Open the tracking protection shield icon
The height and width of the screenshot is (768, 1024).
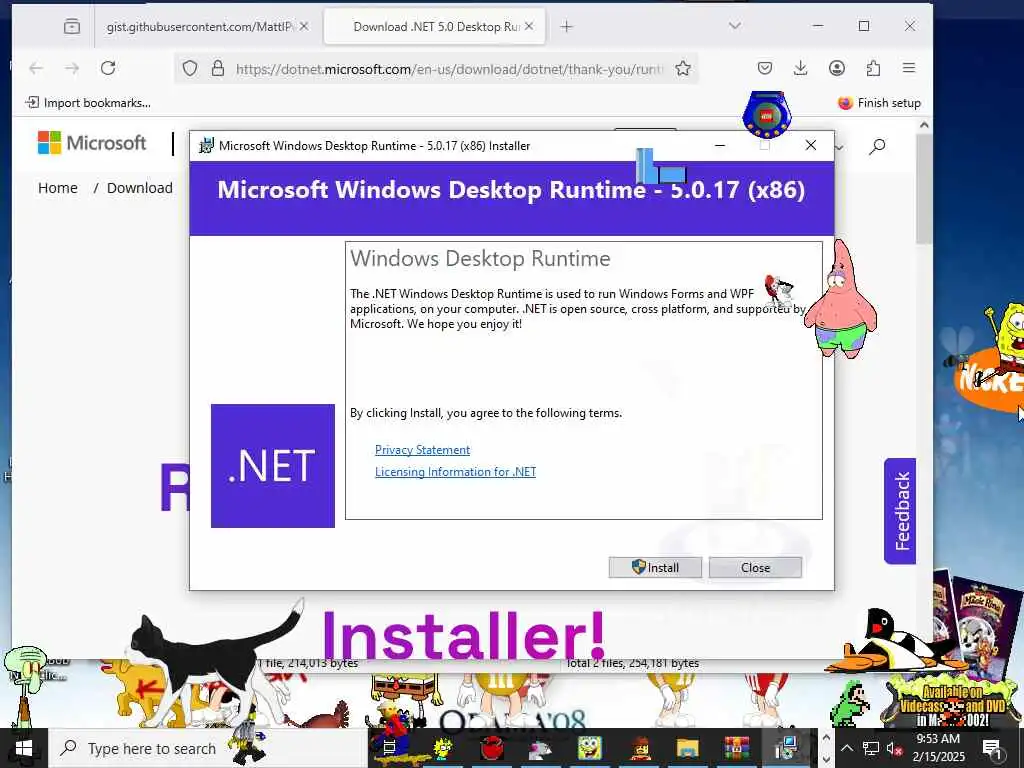tap(189, 68)
